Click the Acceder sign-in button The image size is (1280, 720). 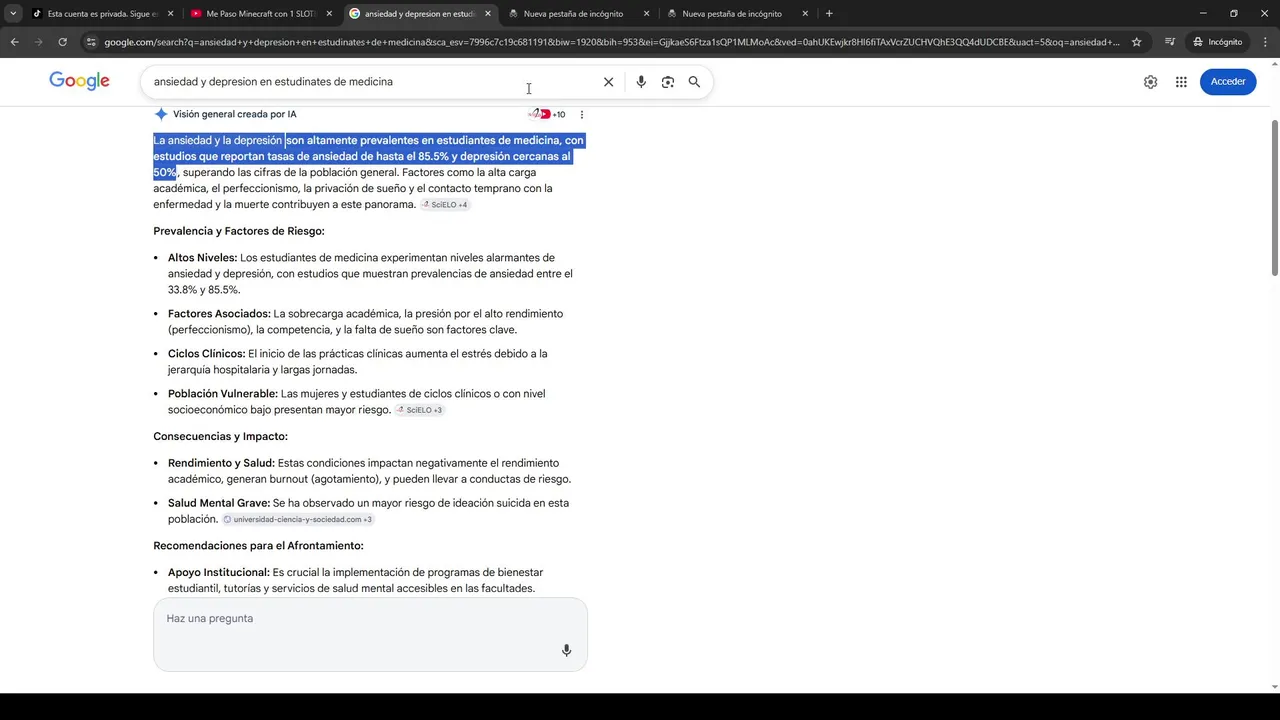point(1228,82)
